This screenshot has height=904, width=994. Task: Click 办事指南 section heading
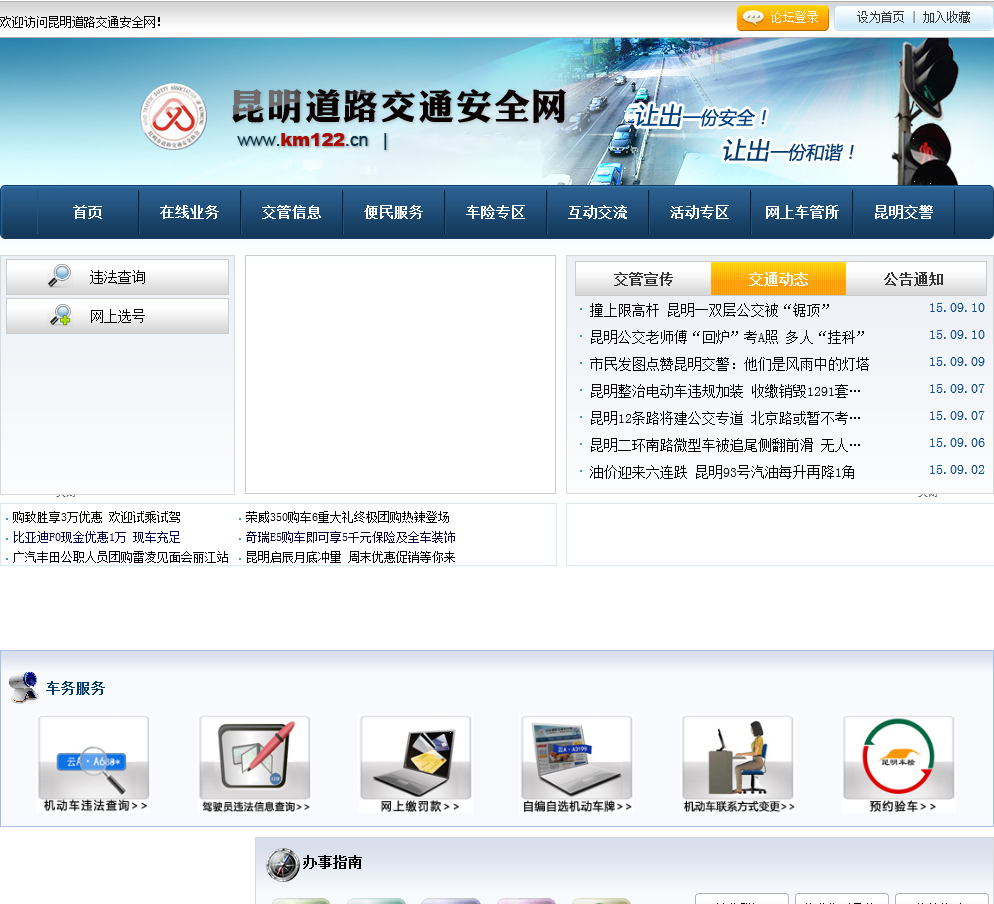tap(332, 862)
